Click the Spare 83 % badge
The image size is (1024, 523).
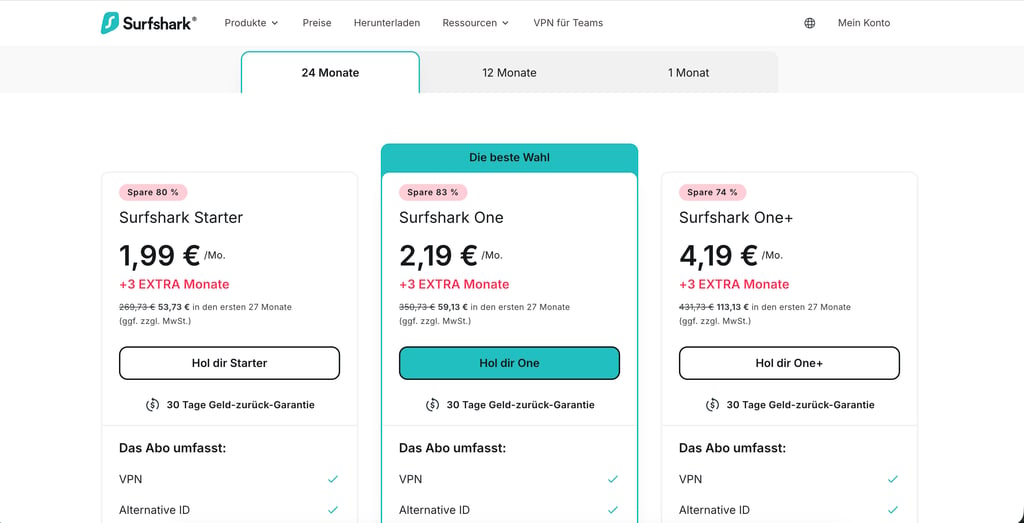point(433,192)
